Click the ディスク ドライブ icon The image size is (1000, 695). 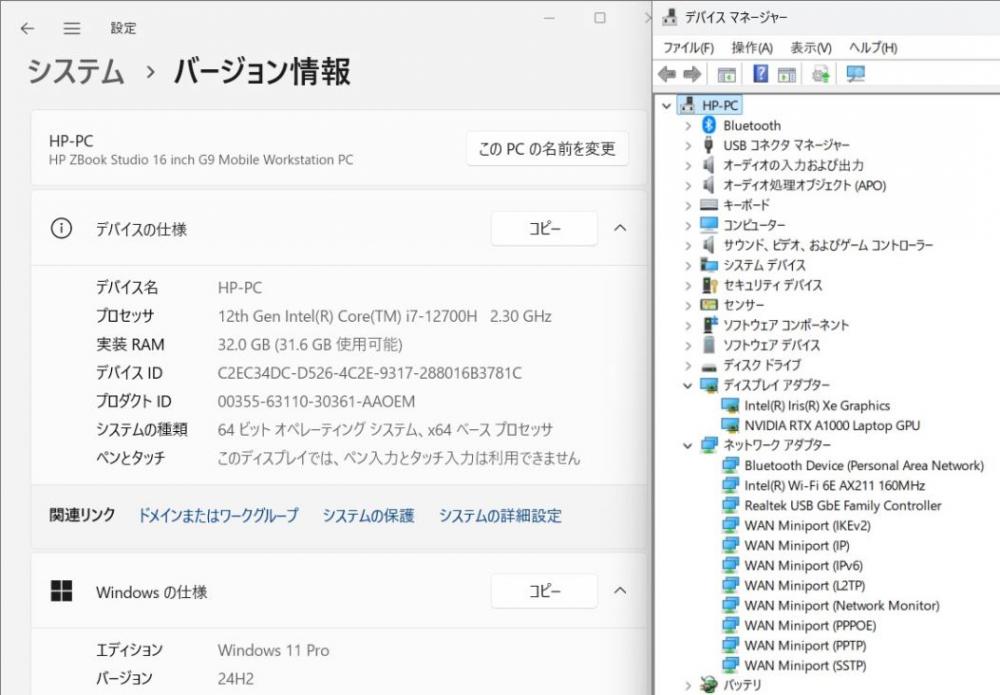click(x=709, y=366)
